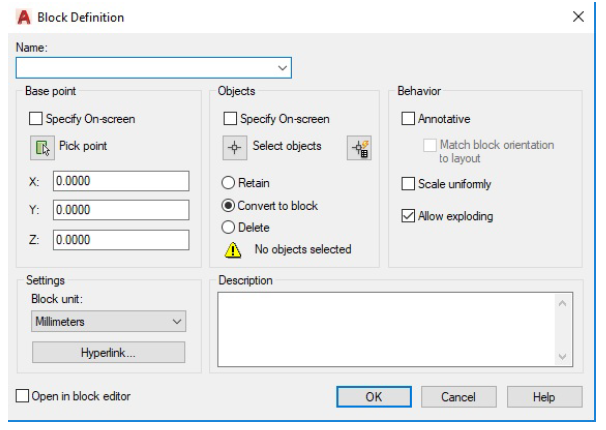This screenshot has height=430, width=606.
Task: Click into the X coordinate field
Action: [120, 181]
